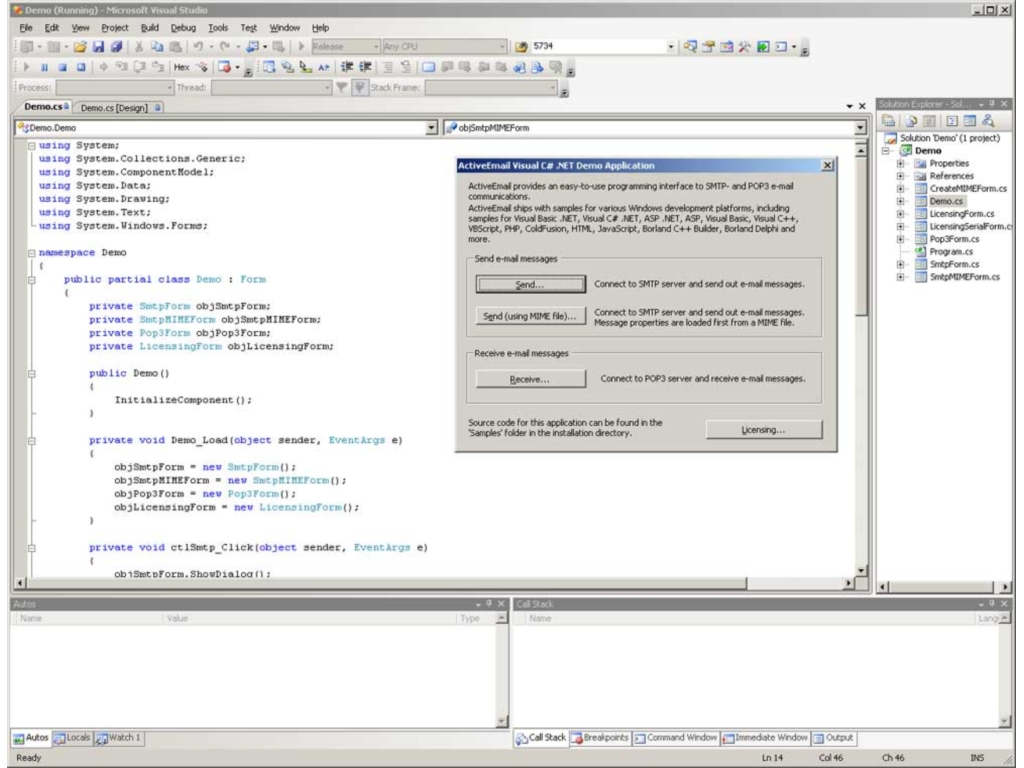Open the Edit menu
This screenshot has width=1024, height=768.
(52, 28)
